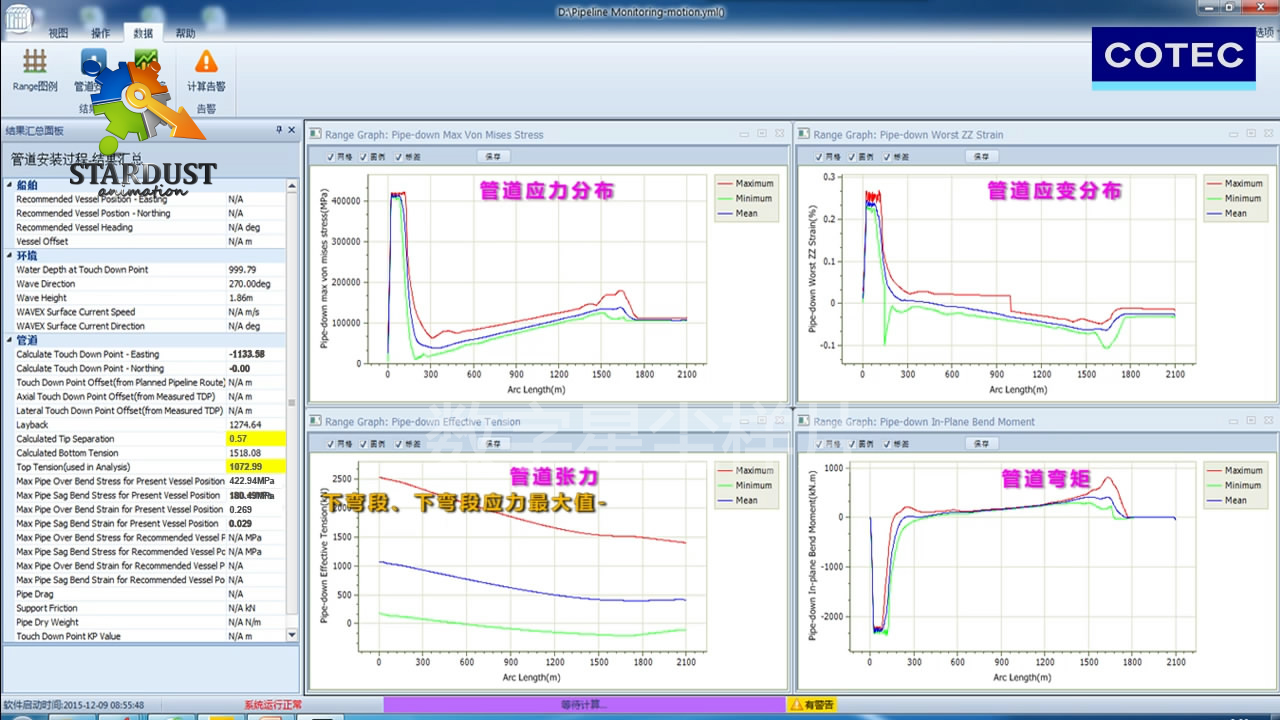Open the Range图例 legend tool
Viewport: 1280px width, 720px height.
(x=35, y=70)
